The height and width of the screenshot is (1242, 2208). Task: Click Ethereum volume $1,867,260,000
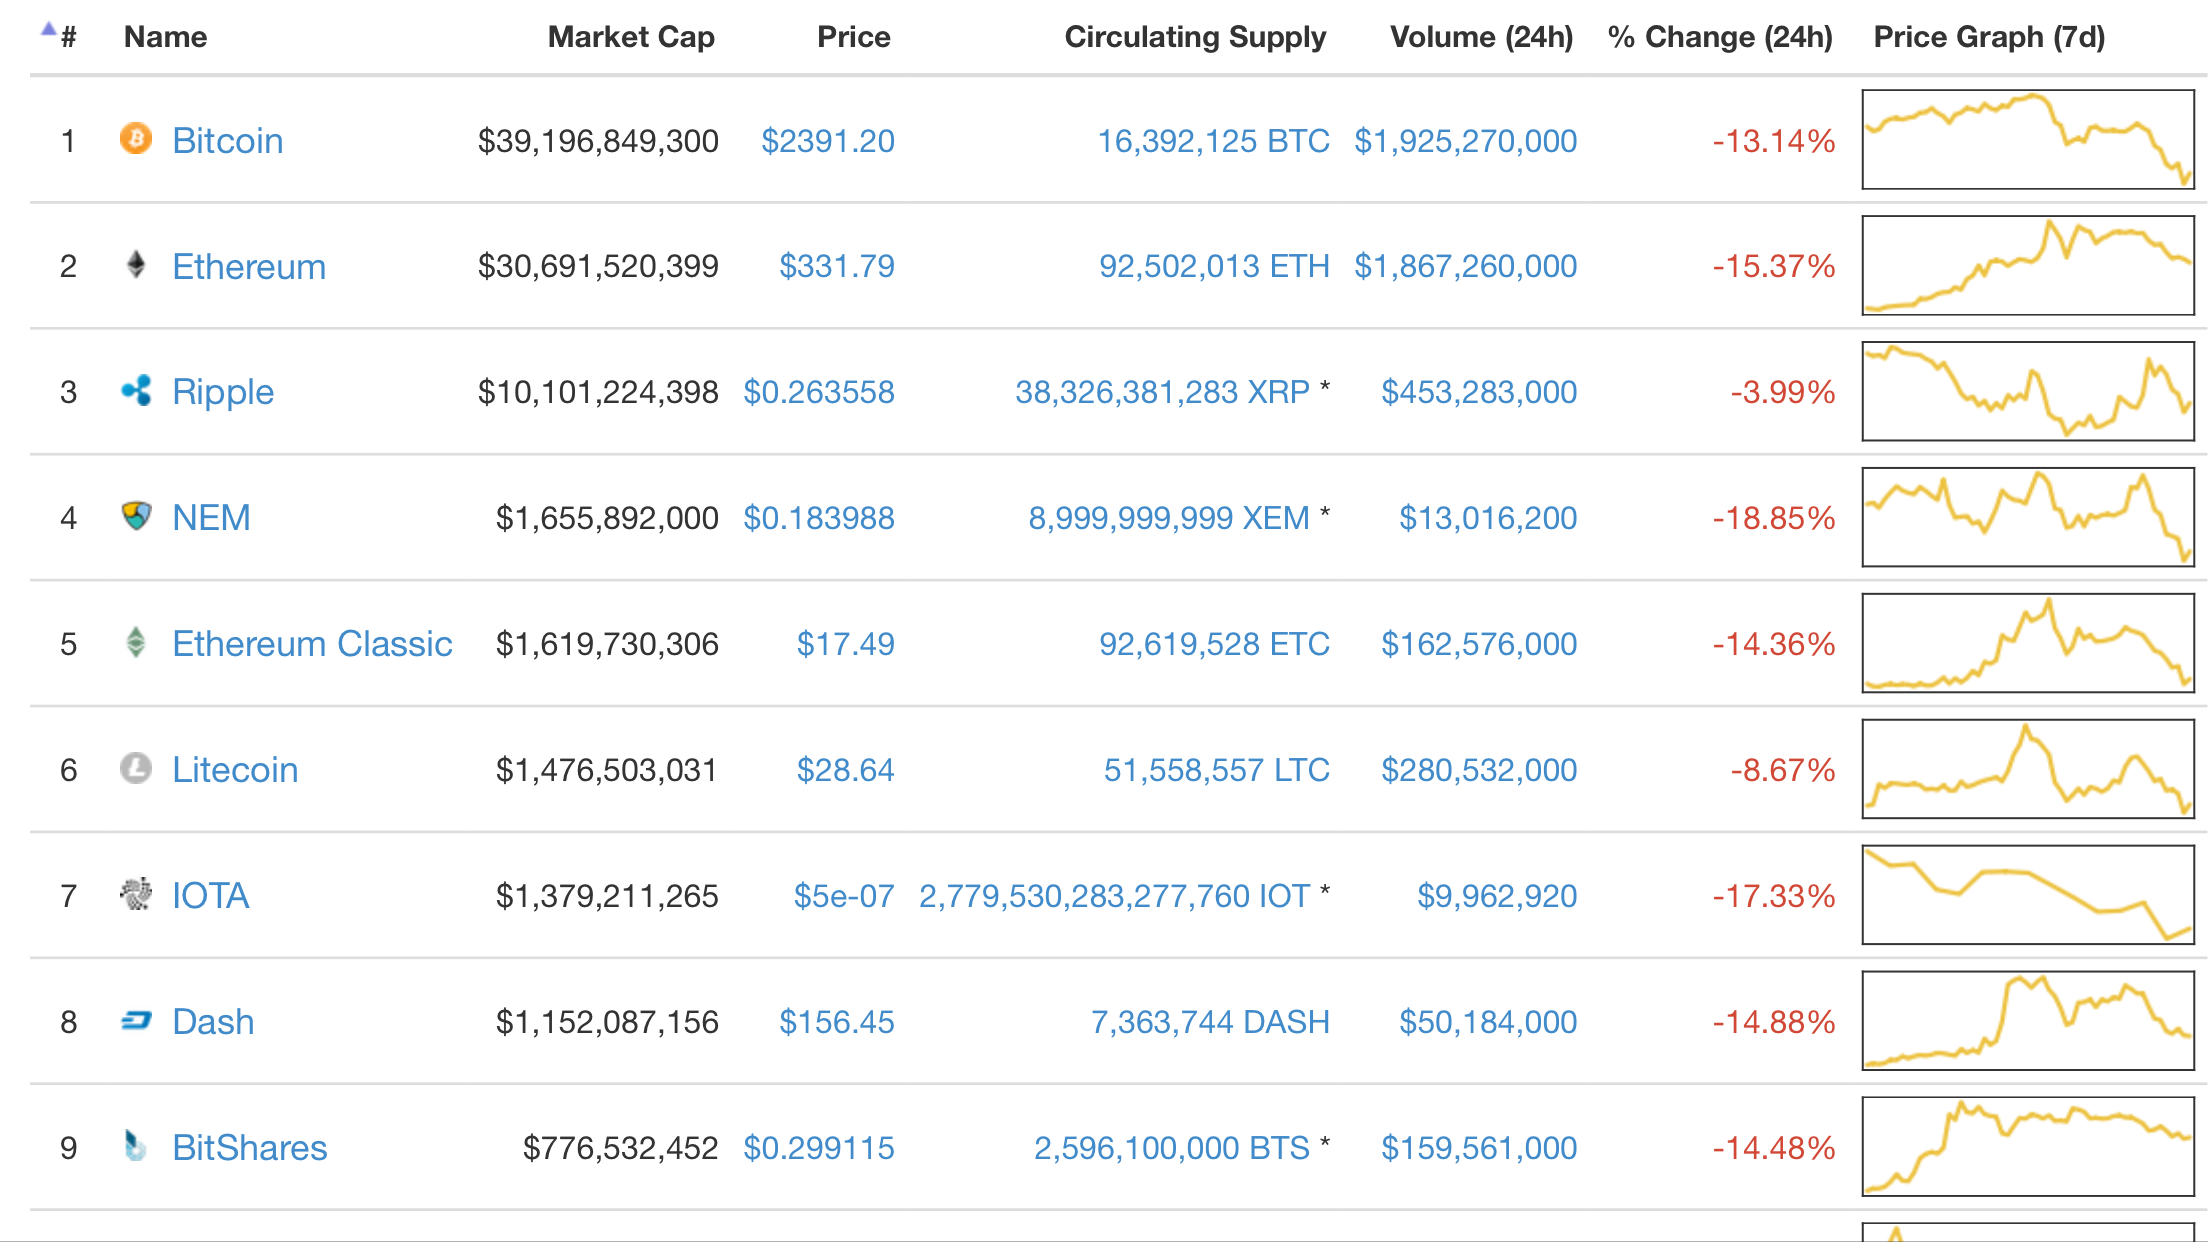(1466, 266)
